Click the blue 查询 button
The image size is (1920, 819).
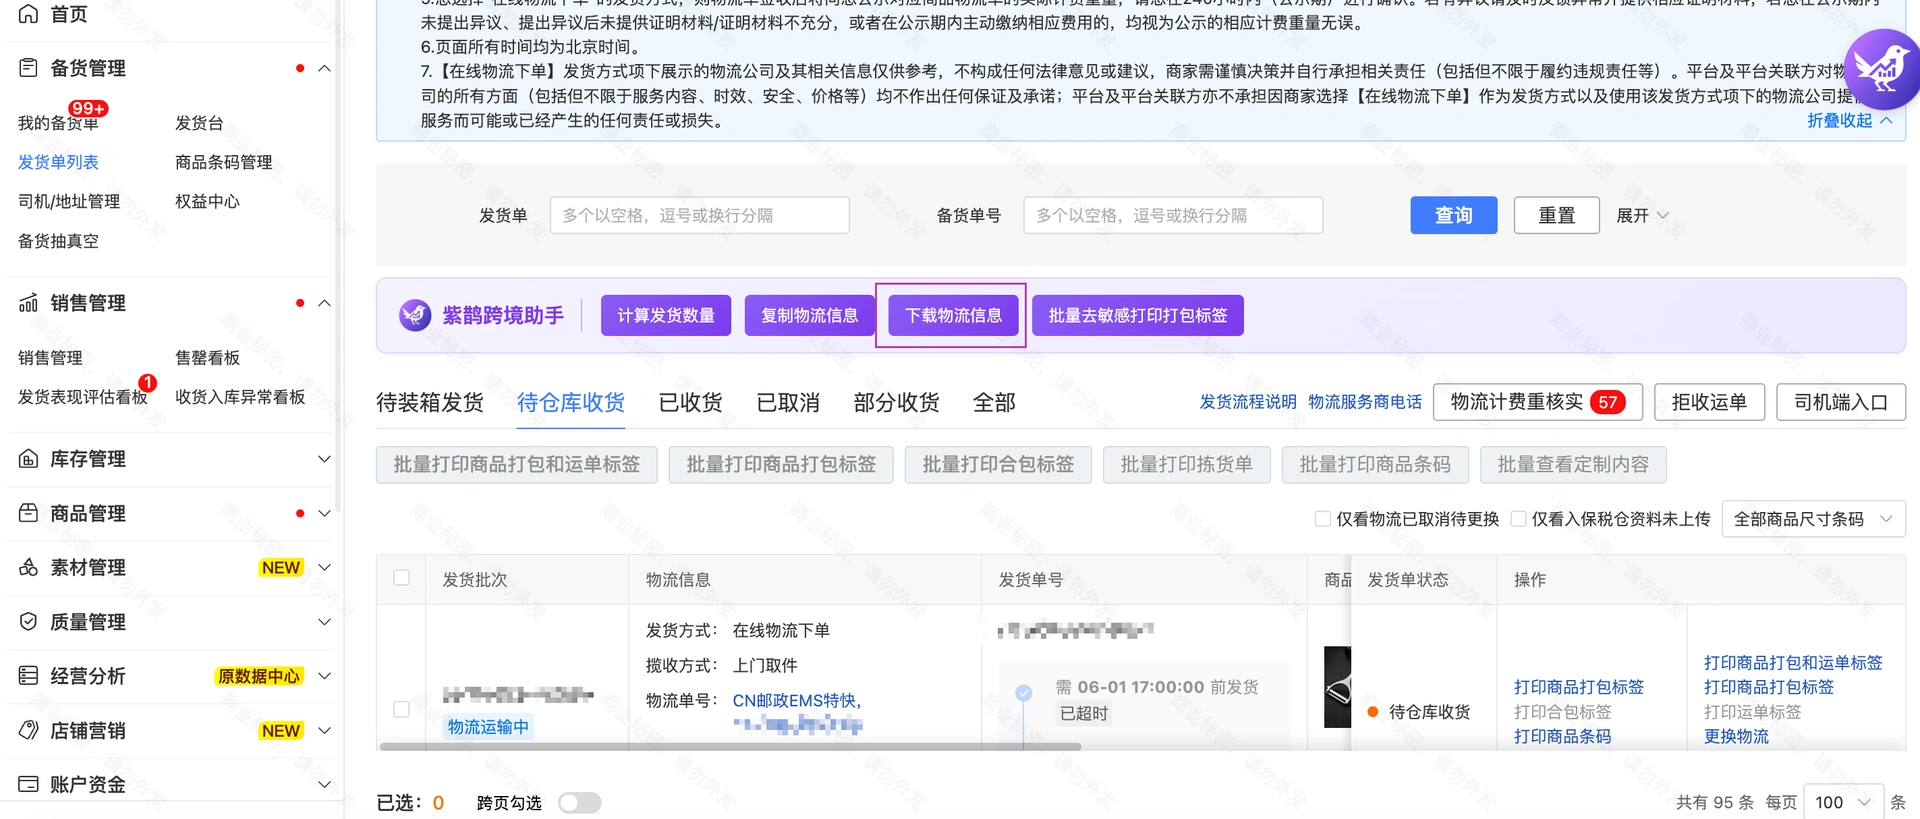click(x=1453, y=215)
